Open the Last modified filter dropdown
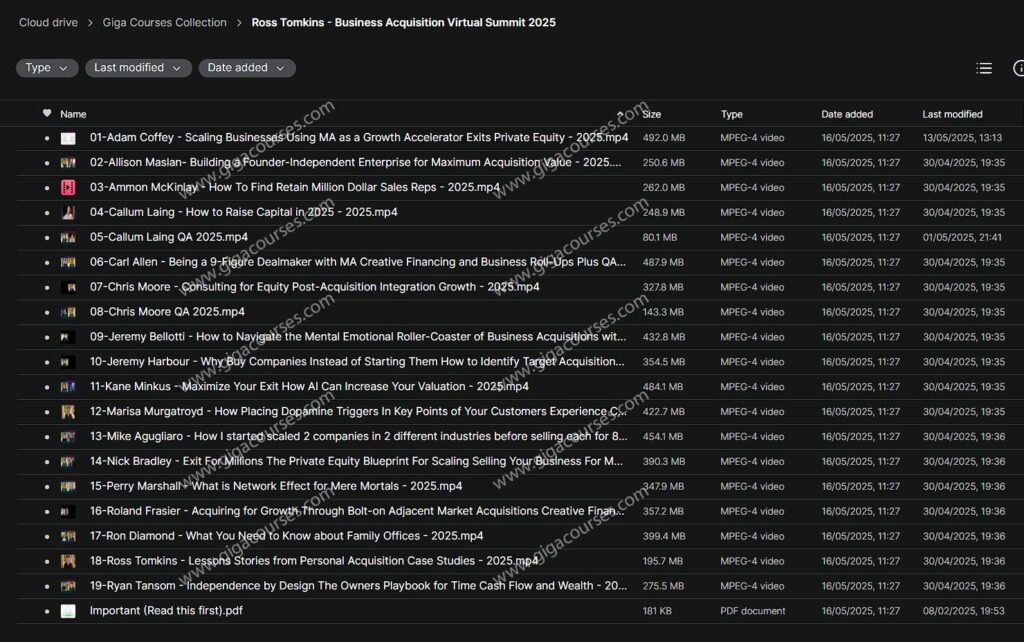This screenshot has height=642, width=1024. 137,68
